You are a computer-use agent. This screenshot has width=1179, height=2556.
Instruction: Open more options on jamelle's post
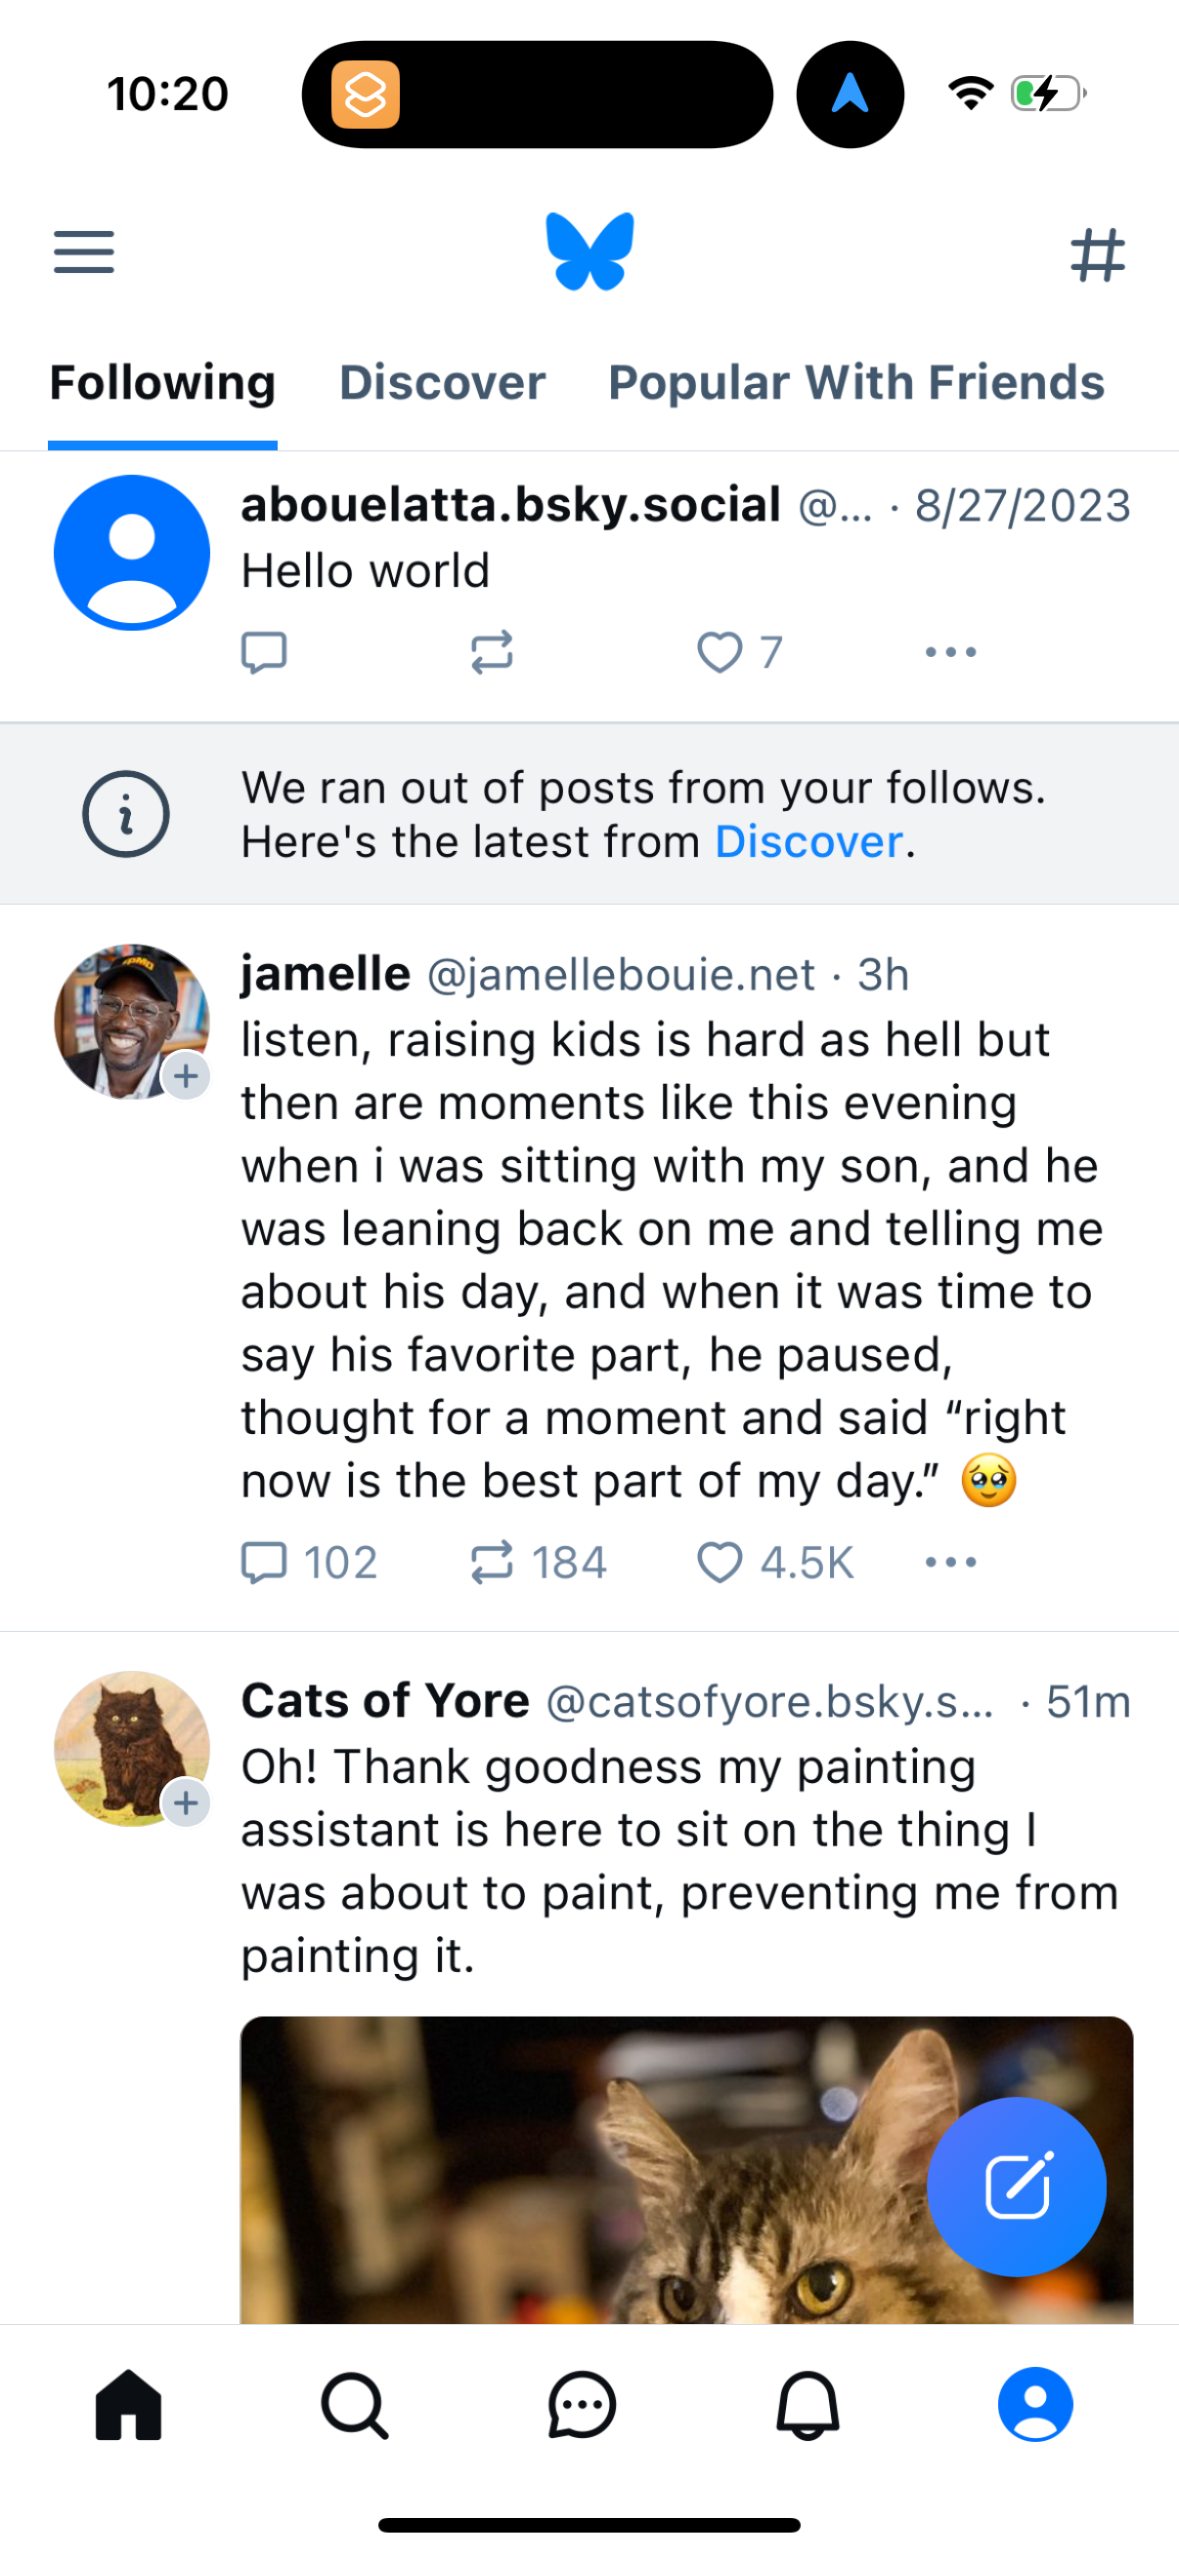(950, 1562)
